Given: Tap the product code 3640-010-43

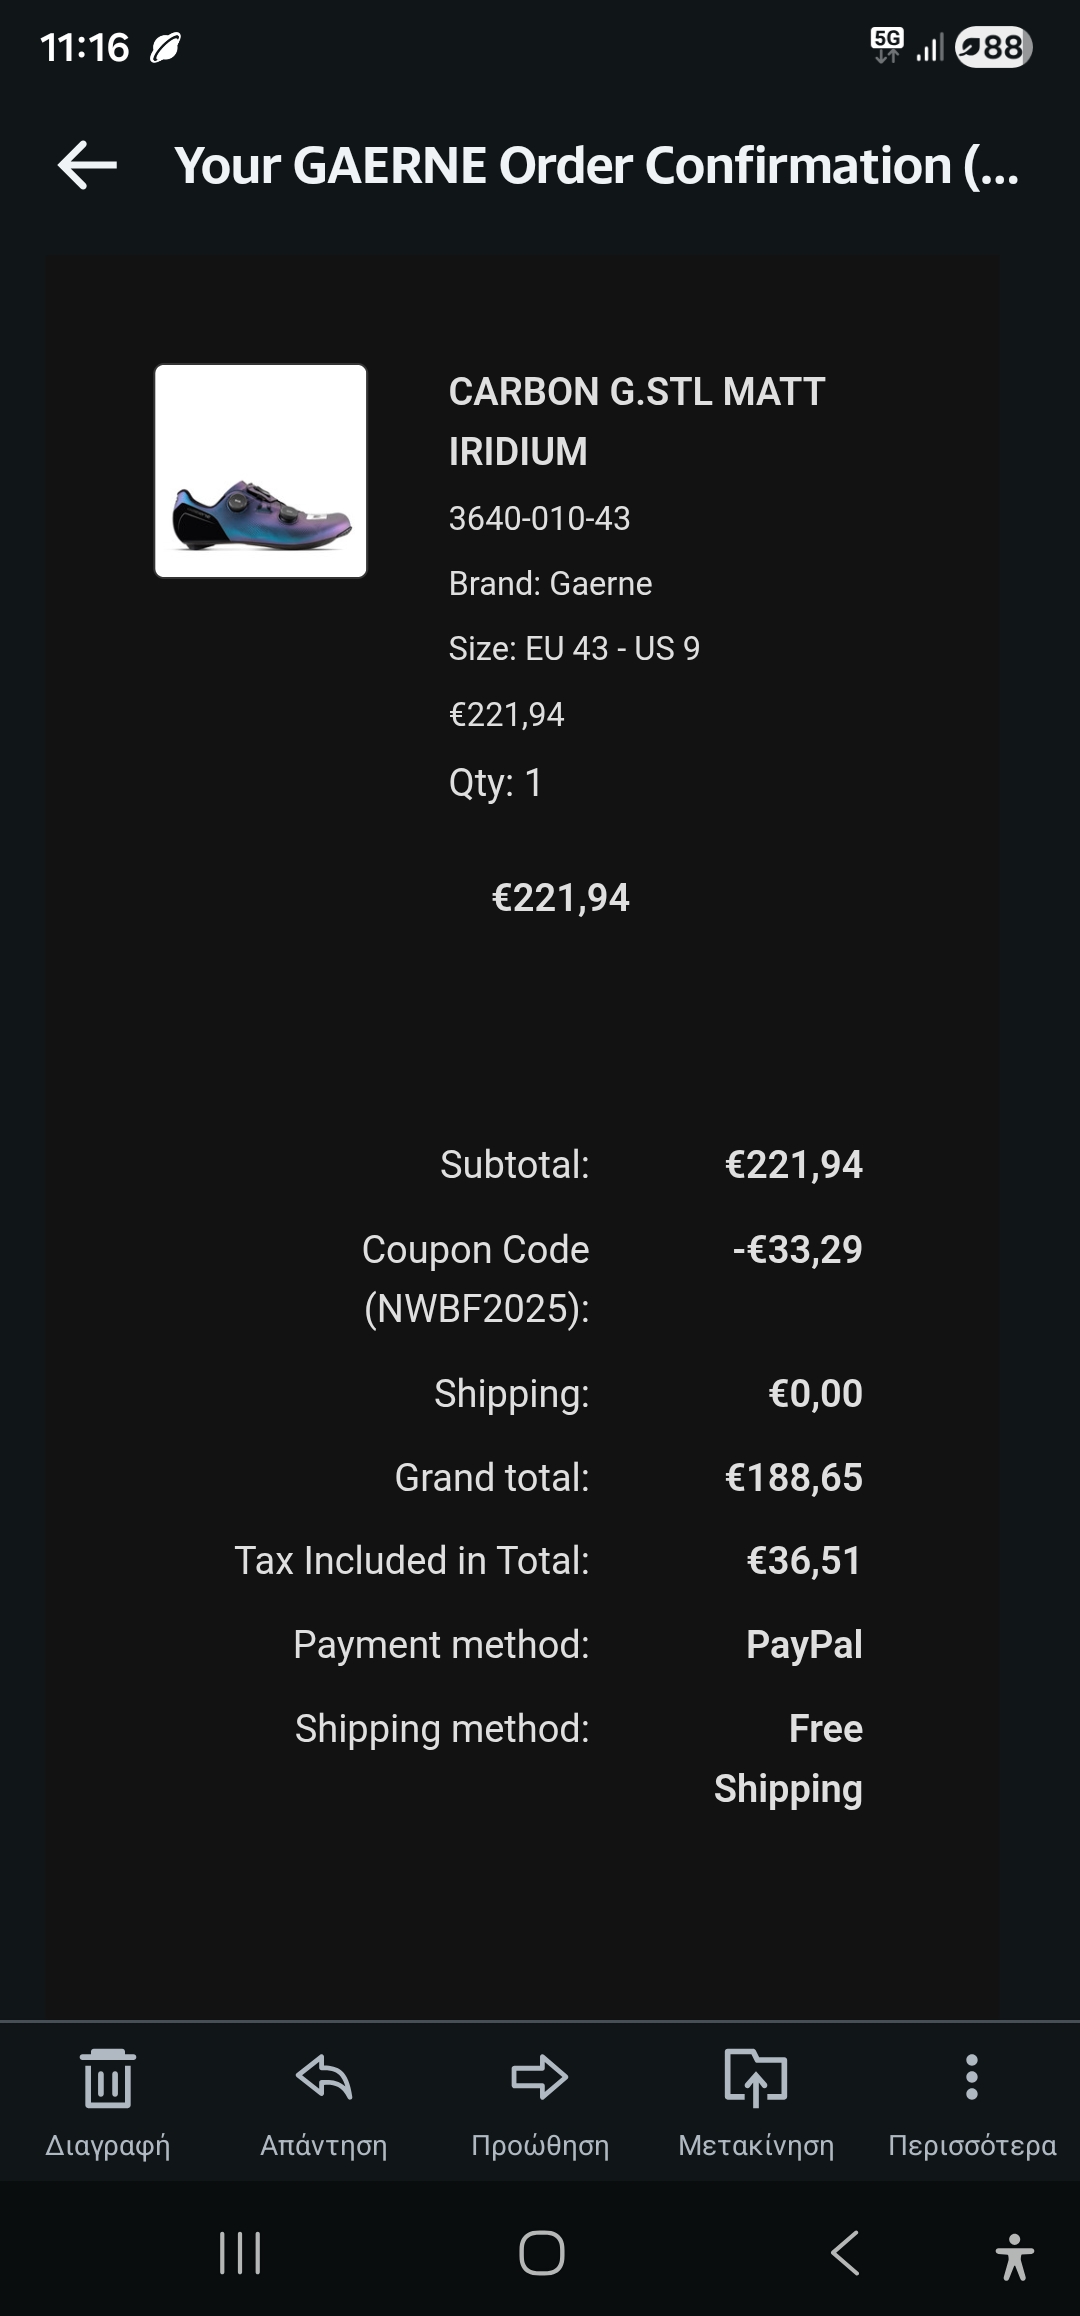Looking at the screenshot, I should point(539,518).
